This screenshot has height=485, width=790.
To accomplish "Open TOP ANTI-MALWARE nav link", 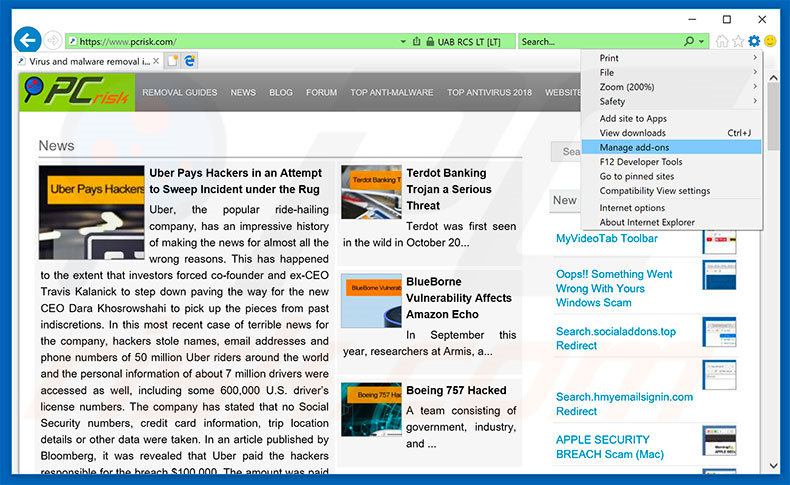I will pyautogui.click(x=391, y=93).
